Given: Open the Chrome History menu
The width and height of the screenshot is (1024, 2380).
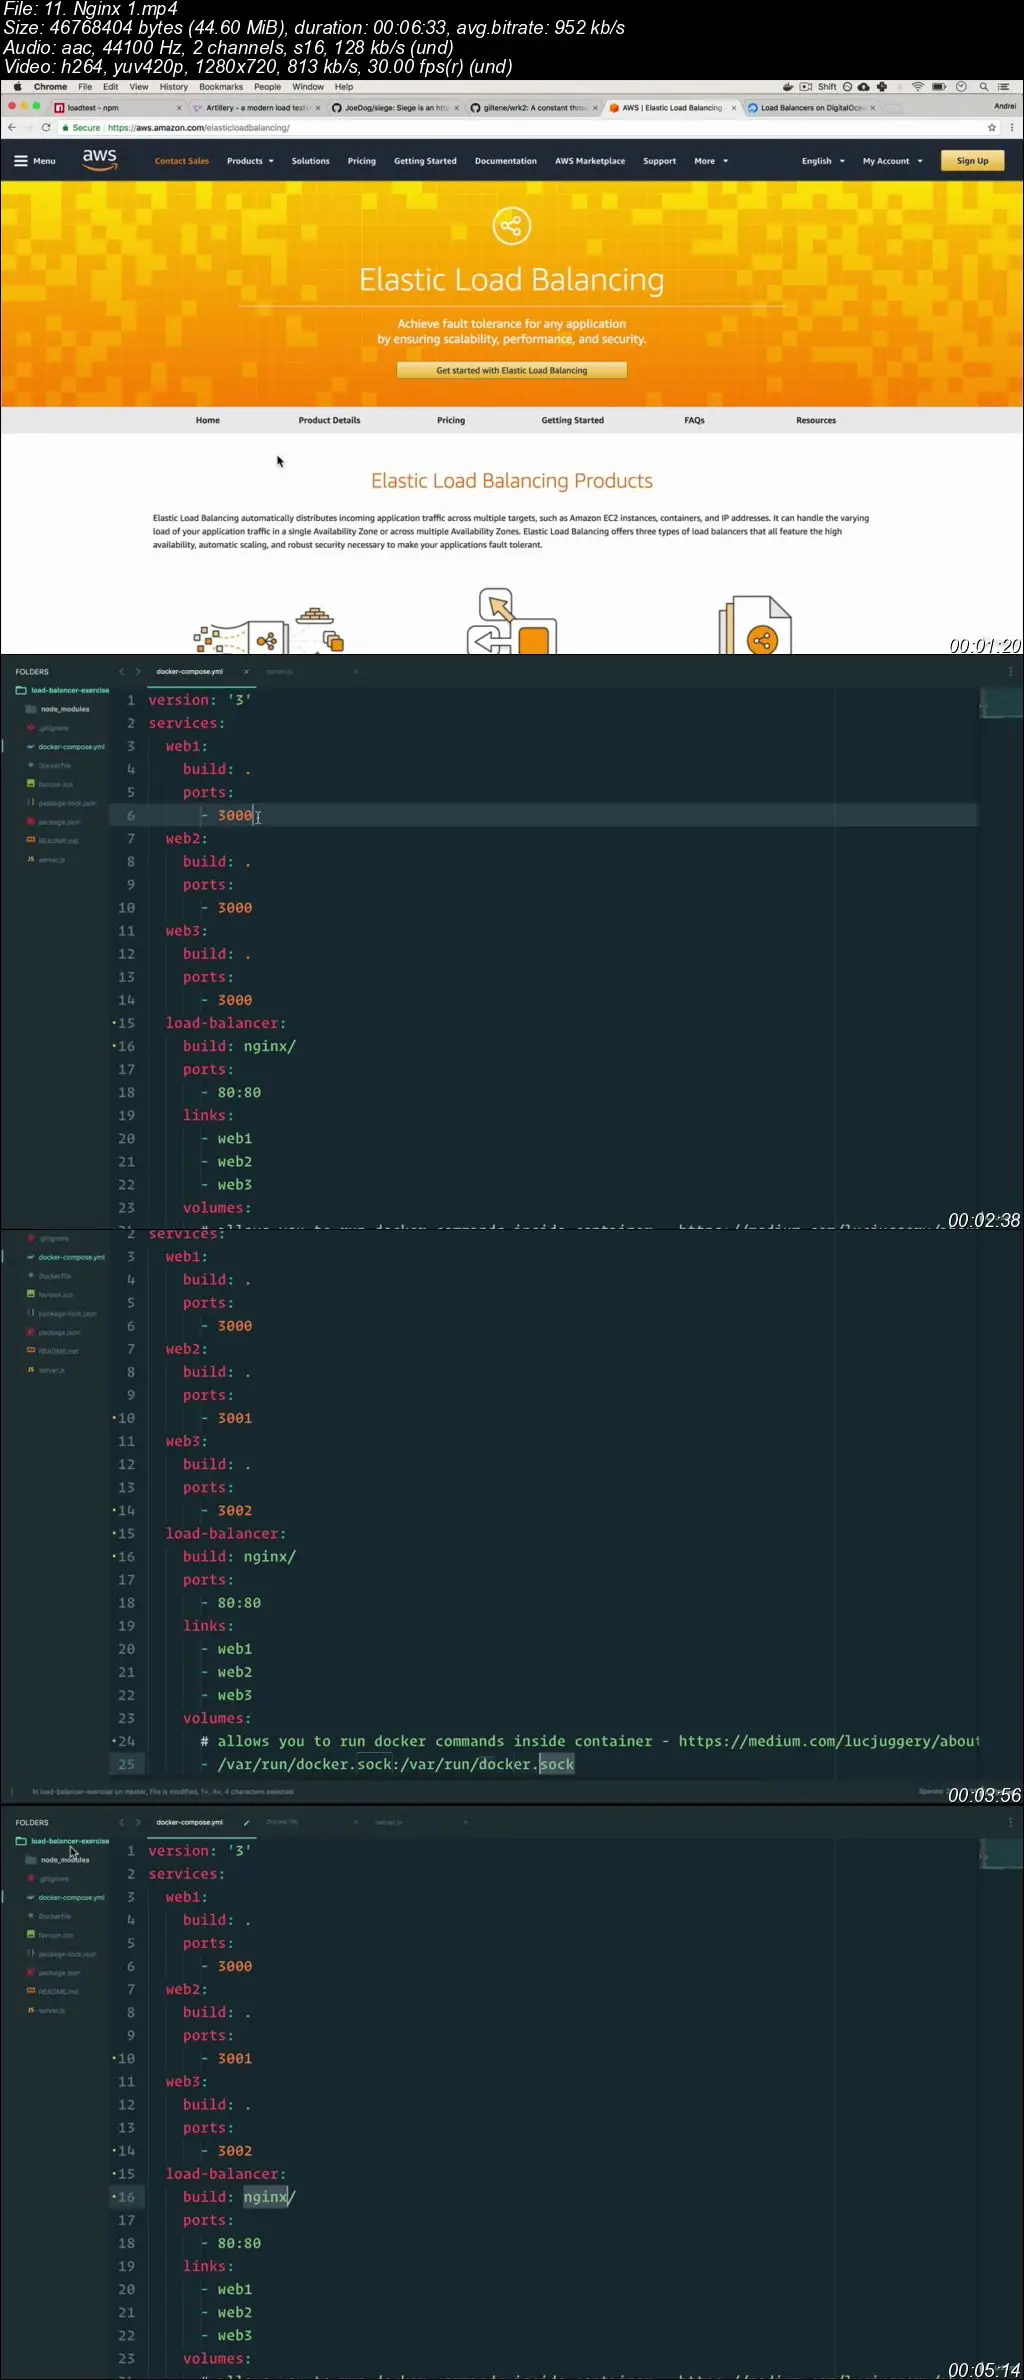Looking at the screenshot, I should [173, 87].
